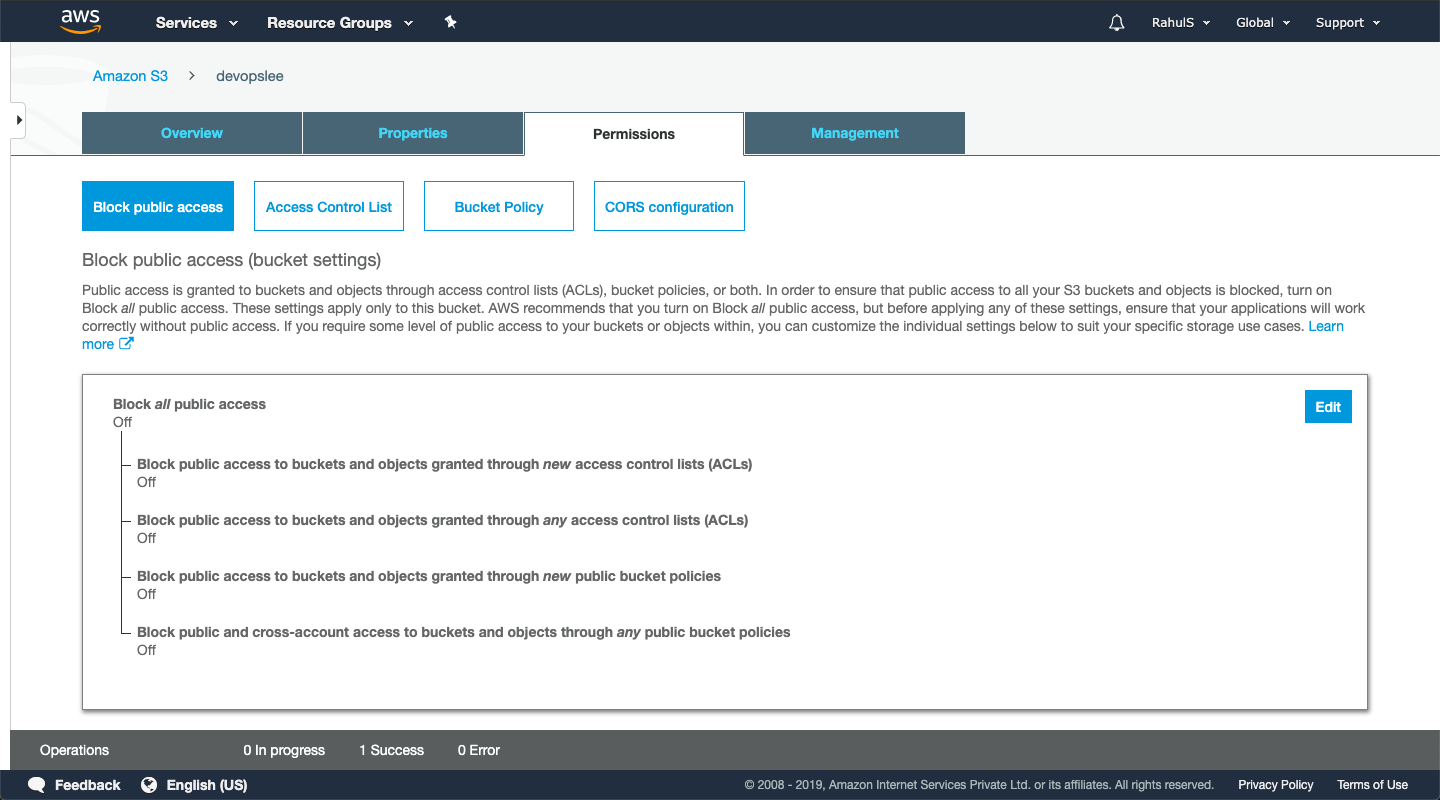This screenshot has width=1440, height=800.
Task: Expand the left sidebar arrow
Action: (x=18, y=120)
